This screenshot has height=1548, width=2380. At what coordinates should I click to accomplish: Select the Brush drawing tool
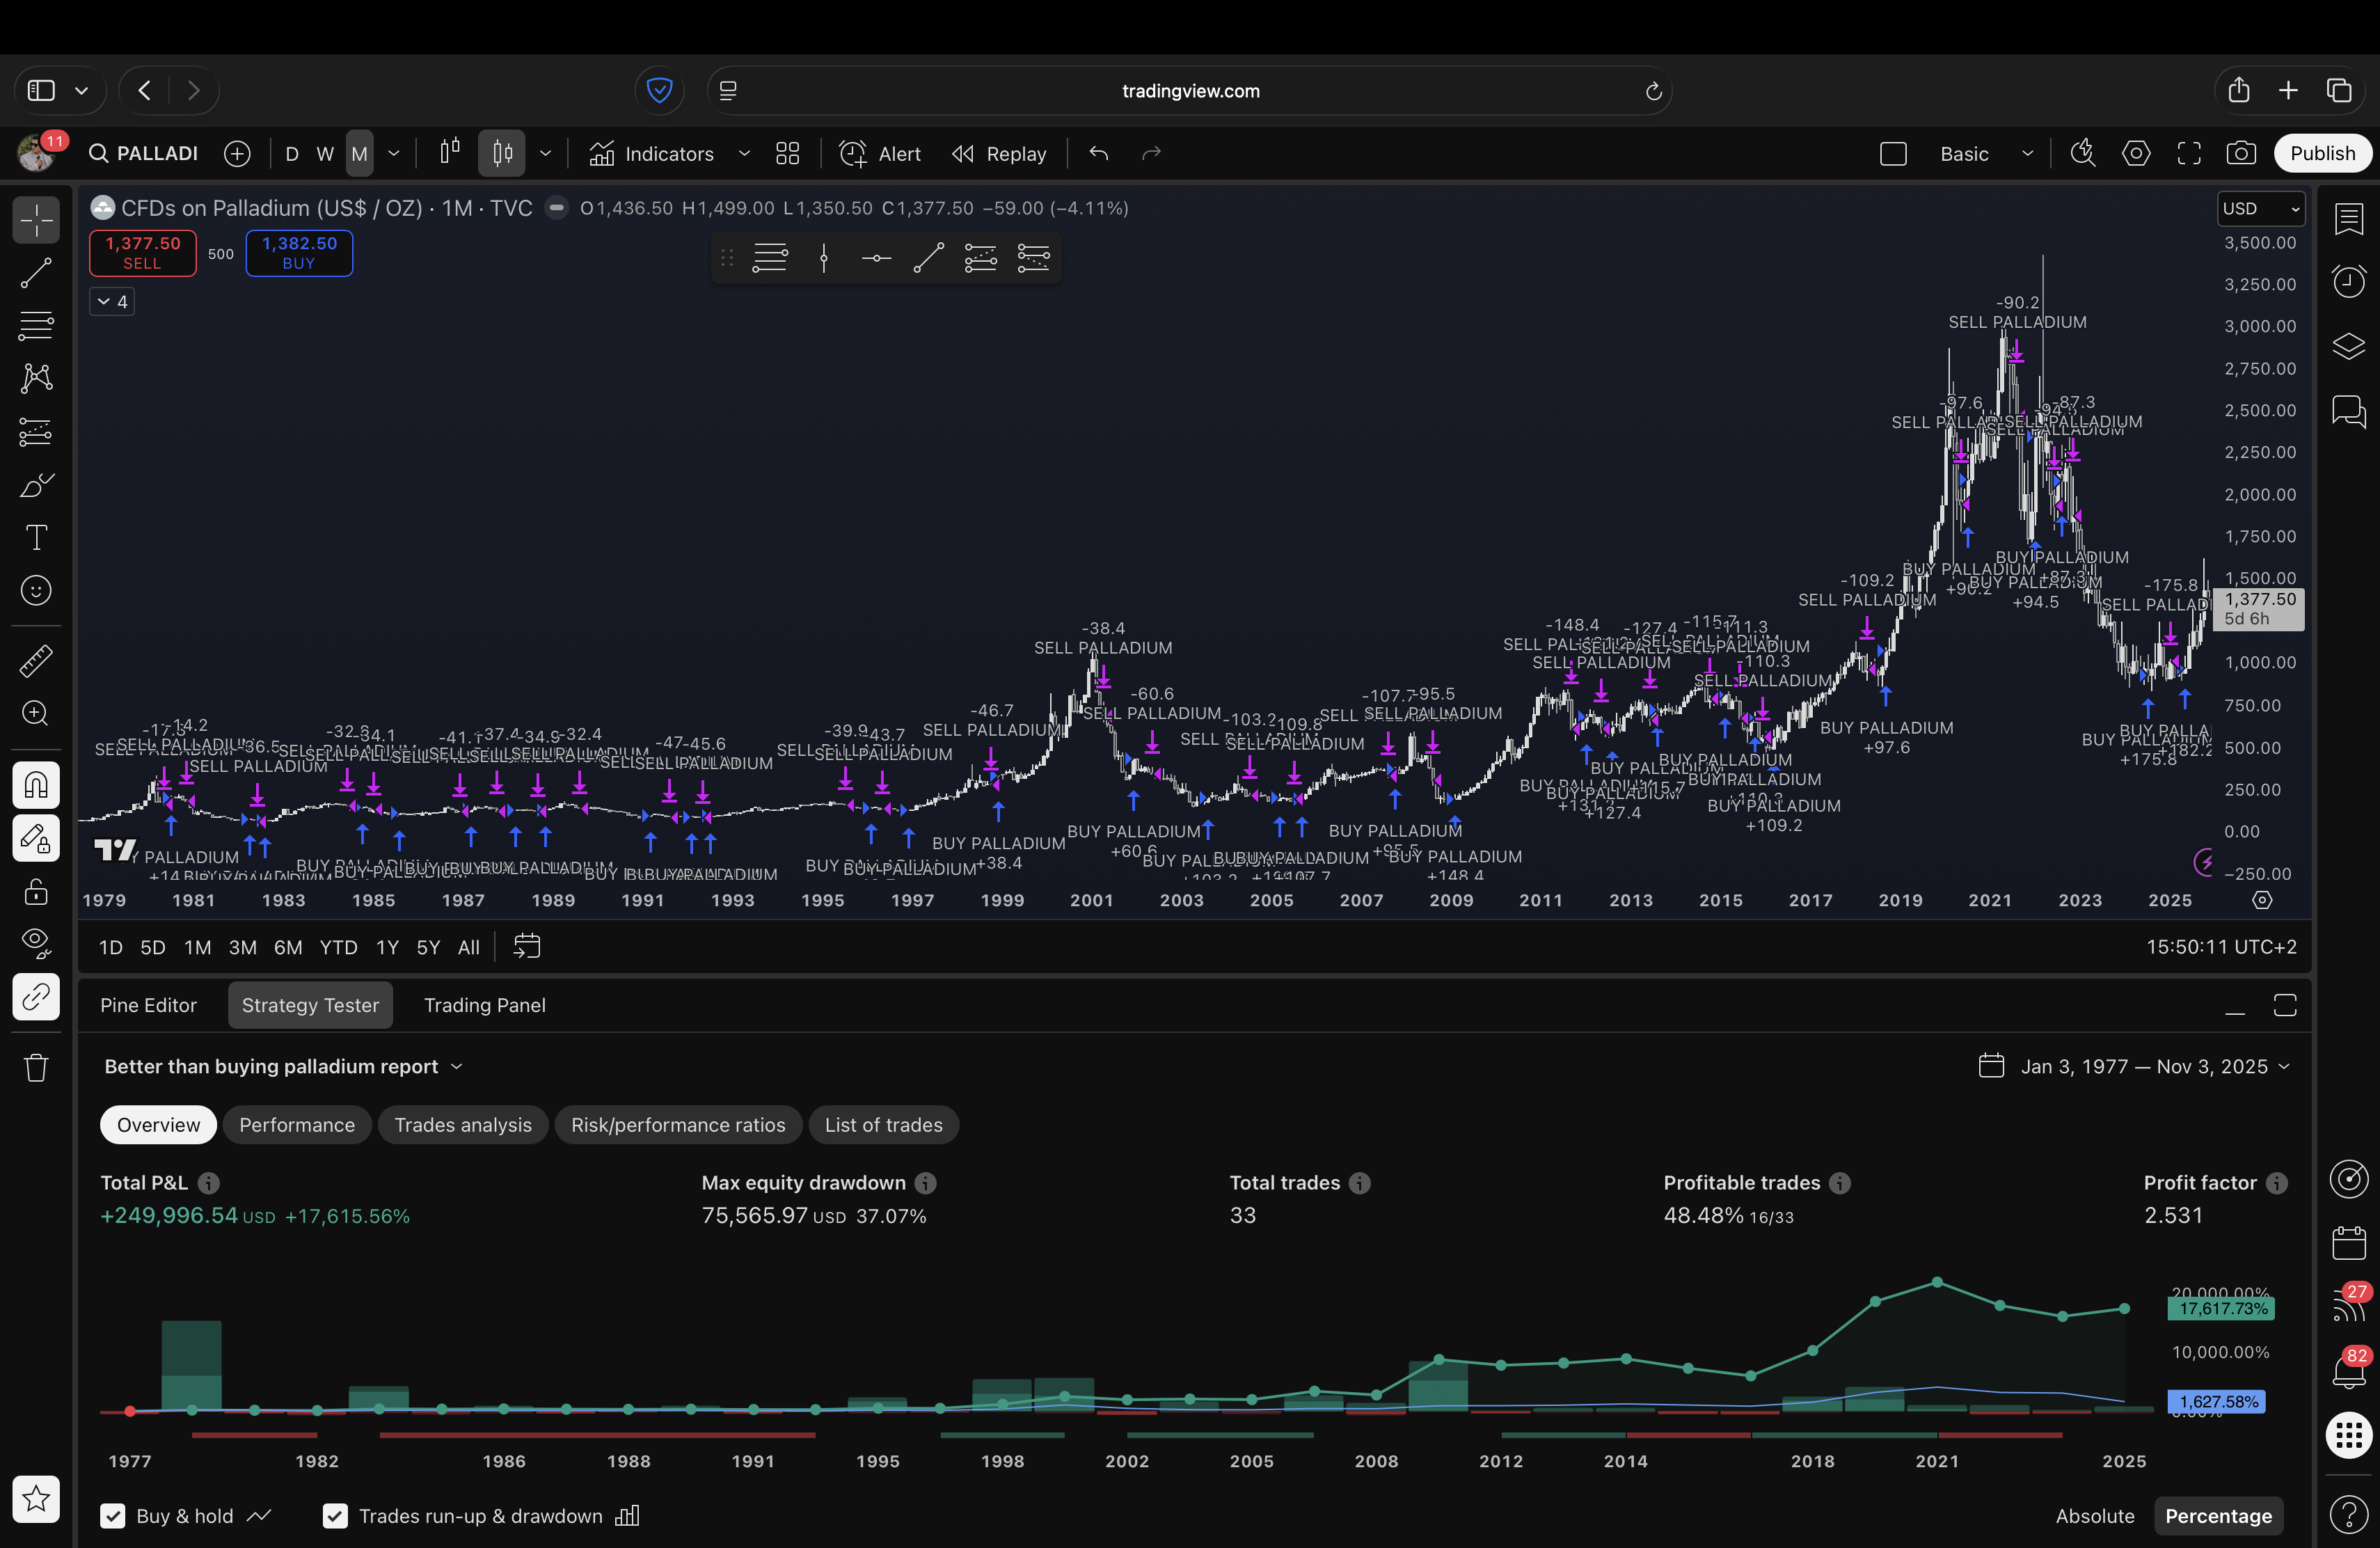click(x=36, y=485)
